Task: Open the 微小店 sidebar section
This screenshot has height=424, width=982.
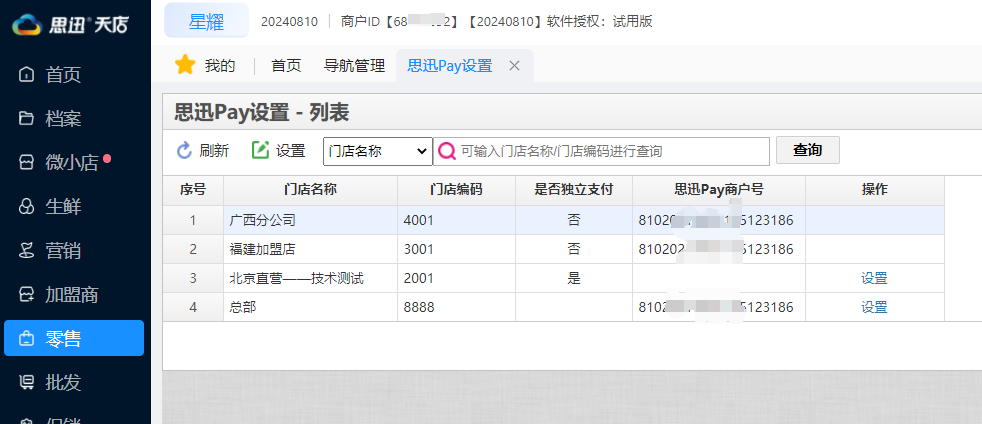Action: pyautogui.click(x=74, y=163)
